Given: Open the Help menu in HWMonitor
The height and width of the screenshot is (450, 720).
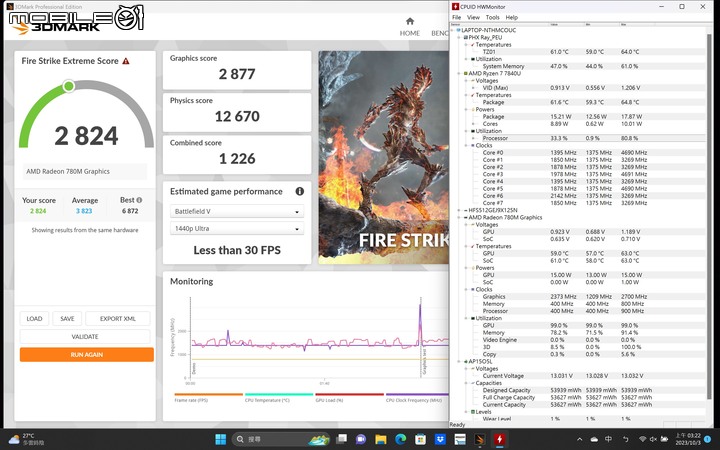Looking at the screenshot, I should click(512, 17).
